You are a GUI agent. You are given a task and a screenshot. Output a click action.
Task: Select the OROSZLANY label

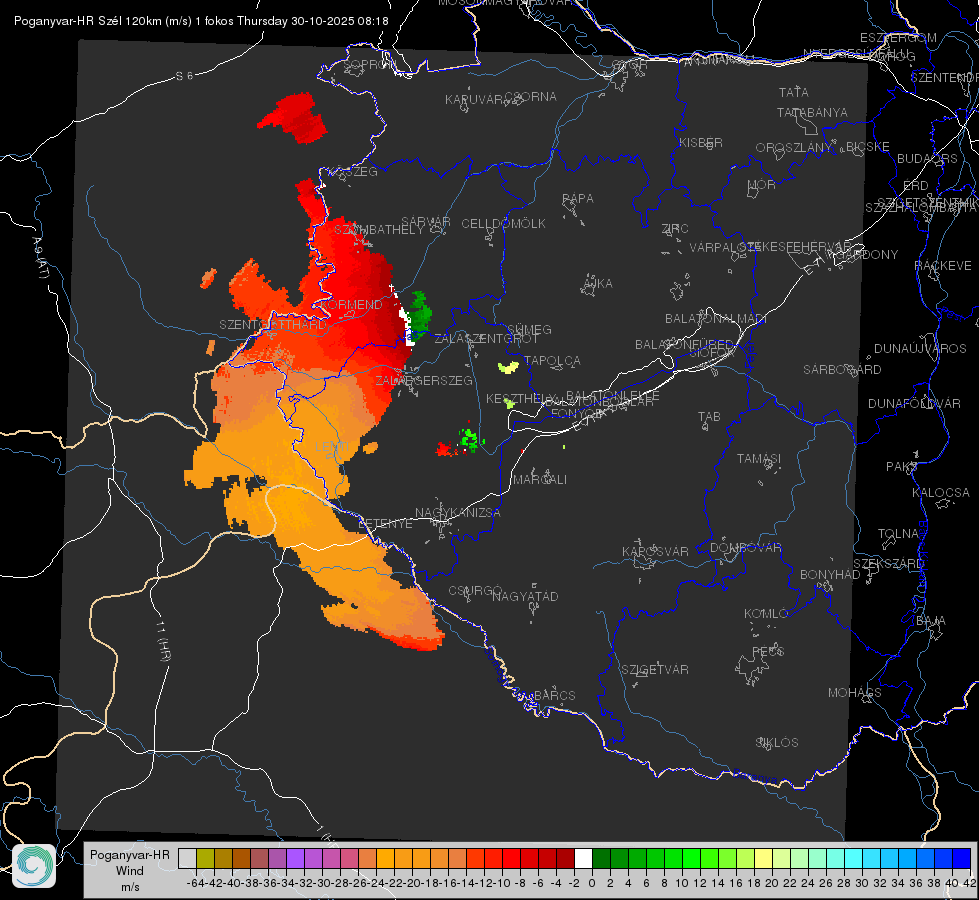(x=794, y=148)
